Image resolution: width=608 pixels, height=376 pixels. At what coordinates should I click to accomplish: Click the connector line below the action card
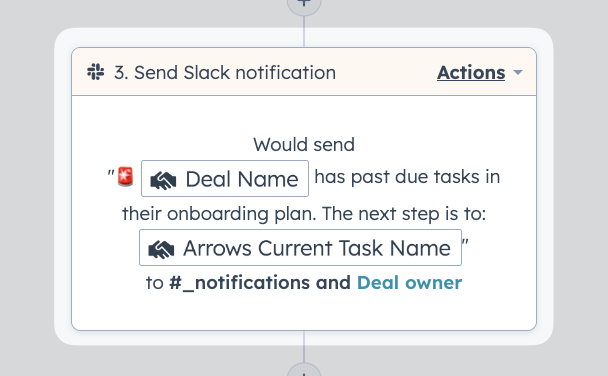[x=304, y=347]
